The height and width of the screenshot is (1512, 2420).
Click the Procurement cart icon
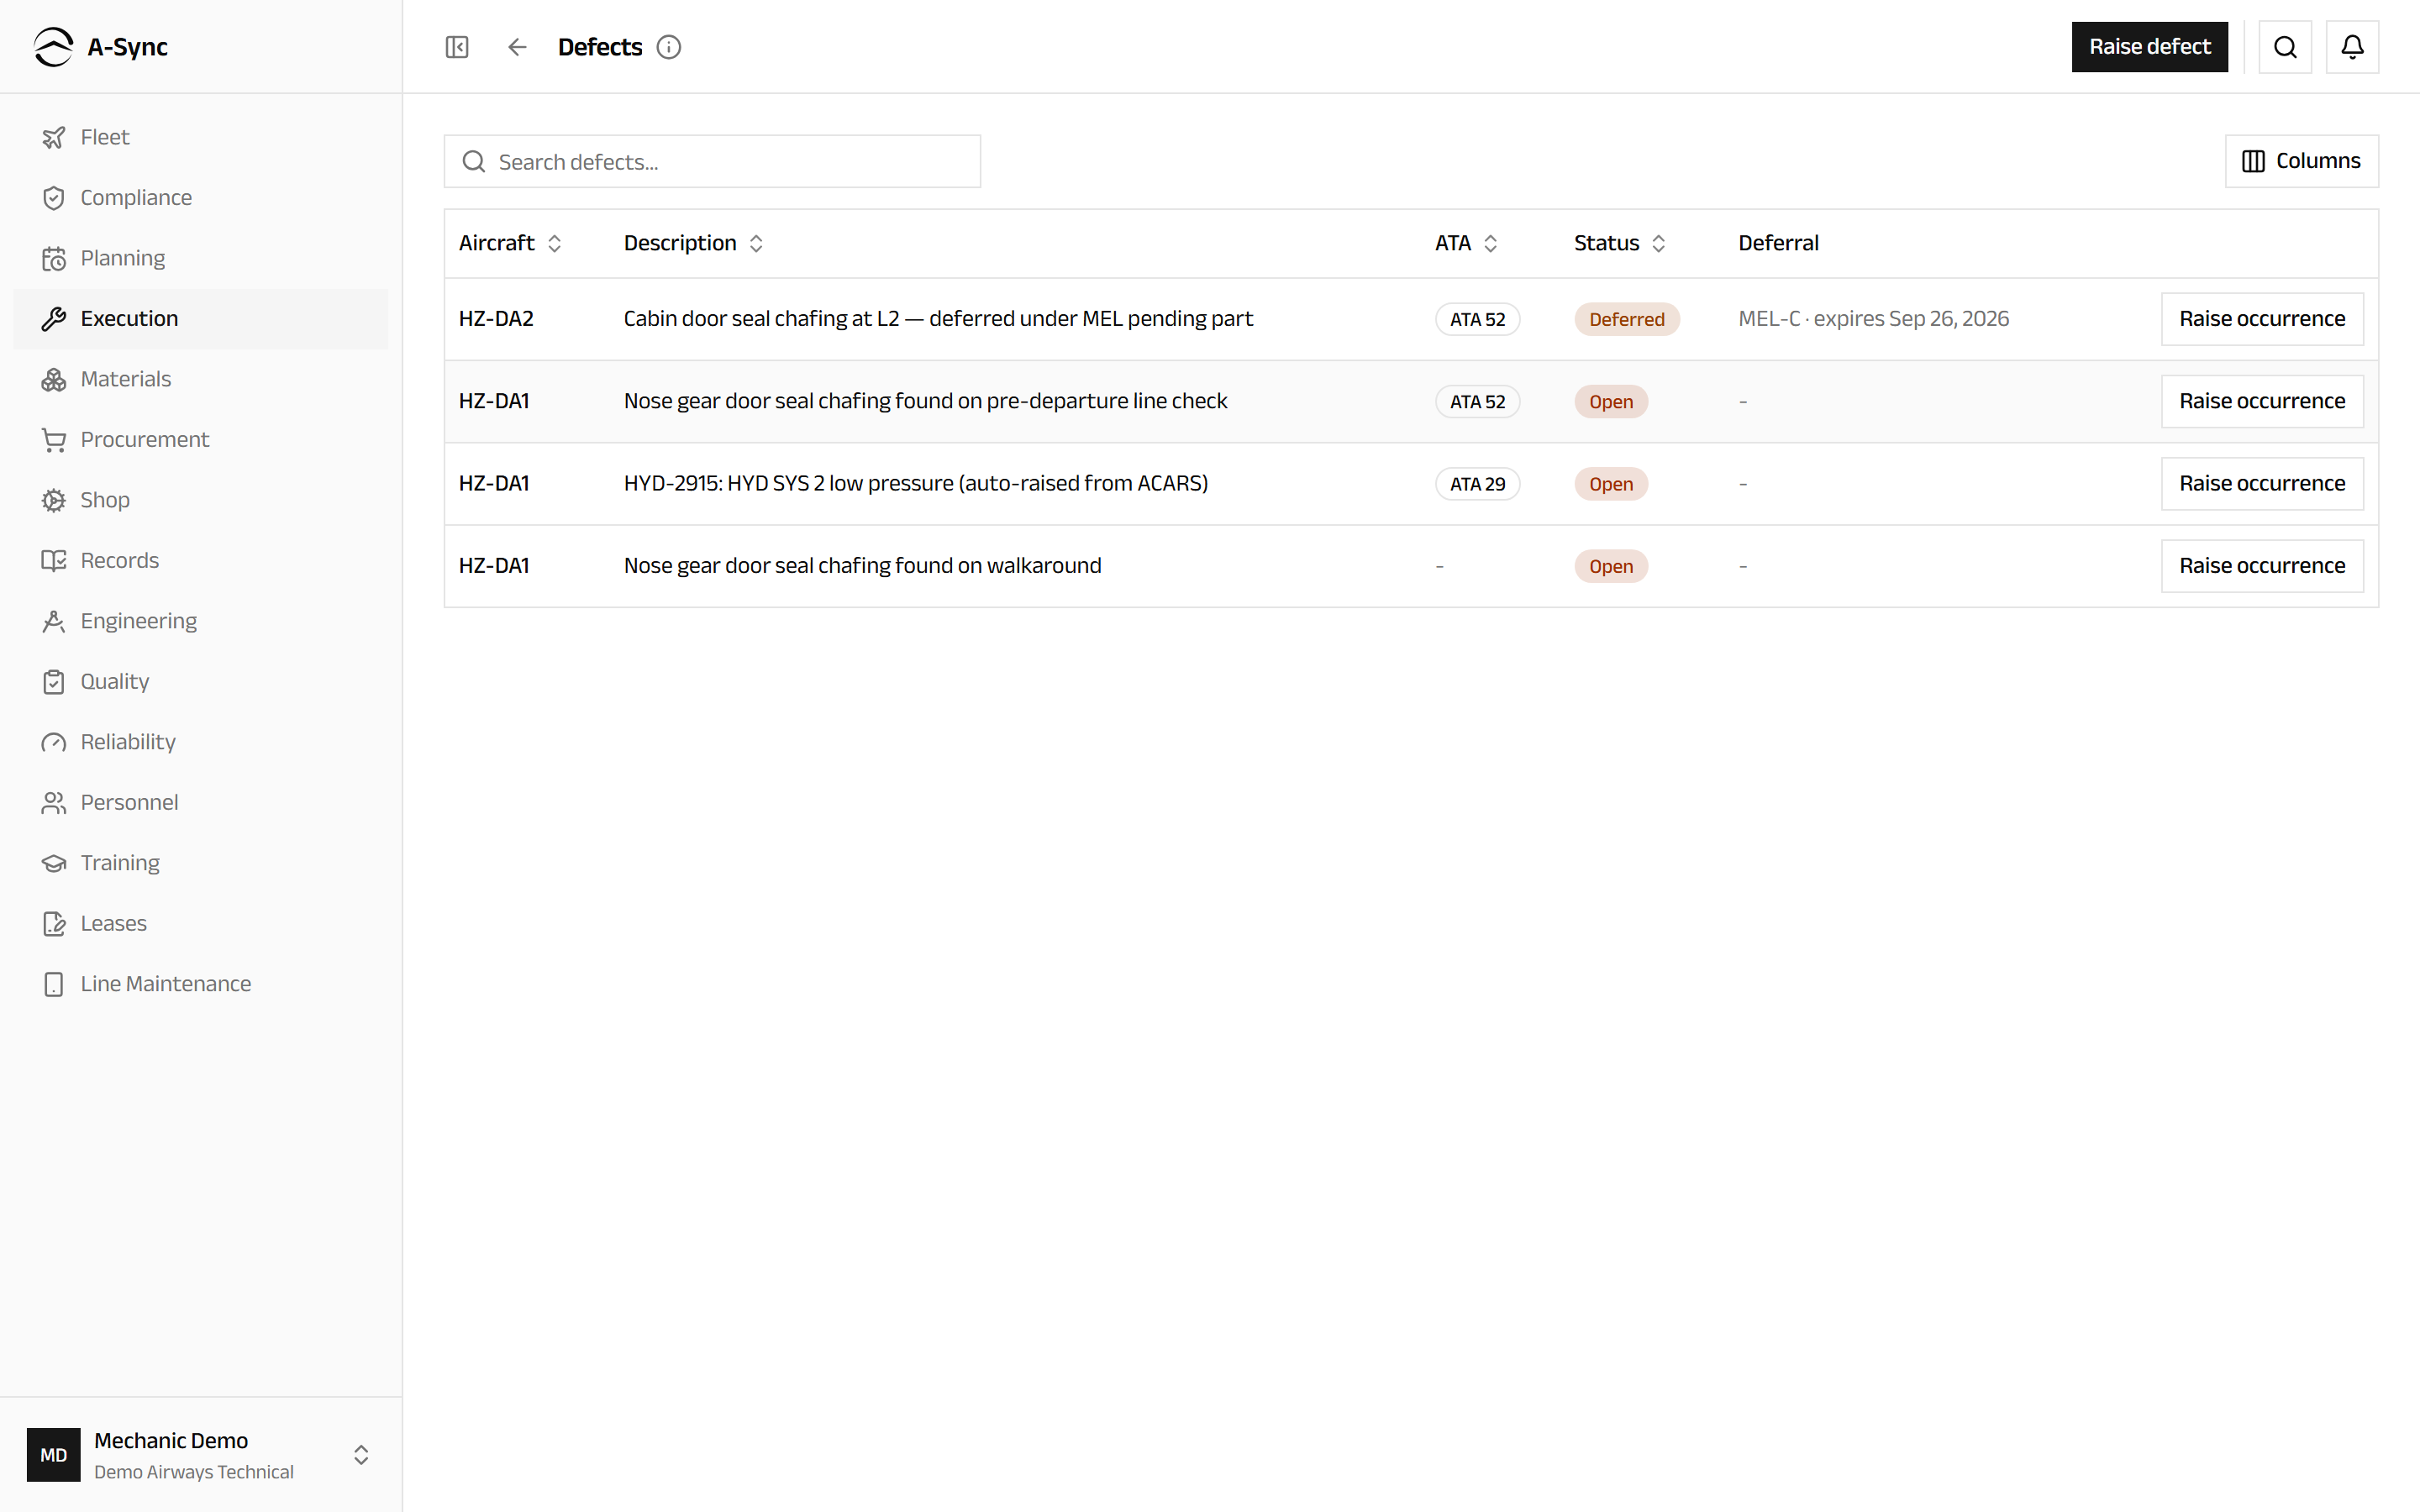click(54, 440)
